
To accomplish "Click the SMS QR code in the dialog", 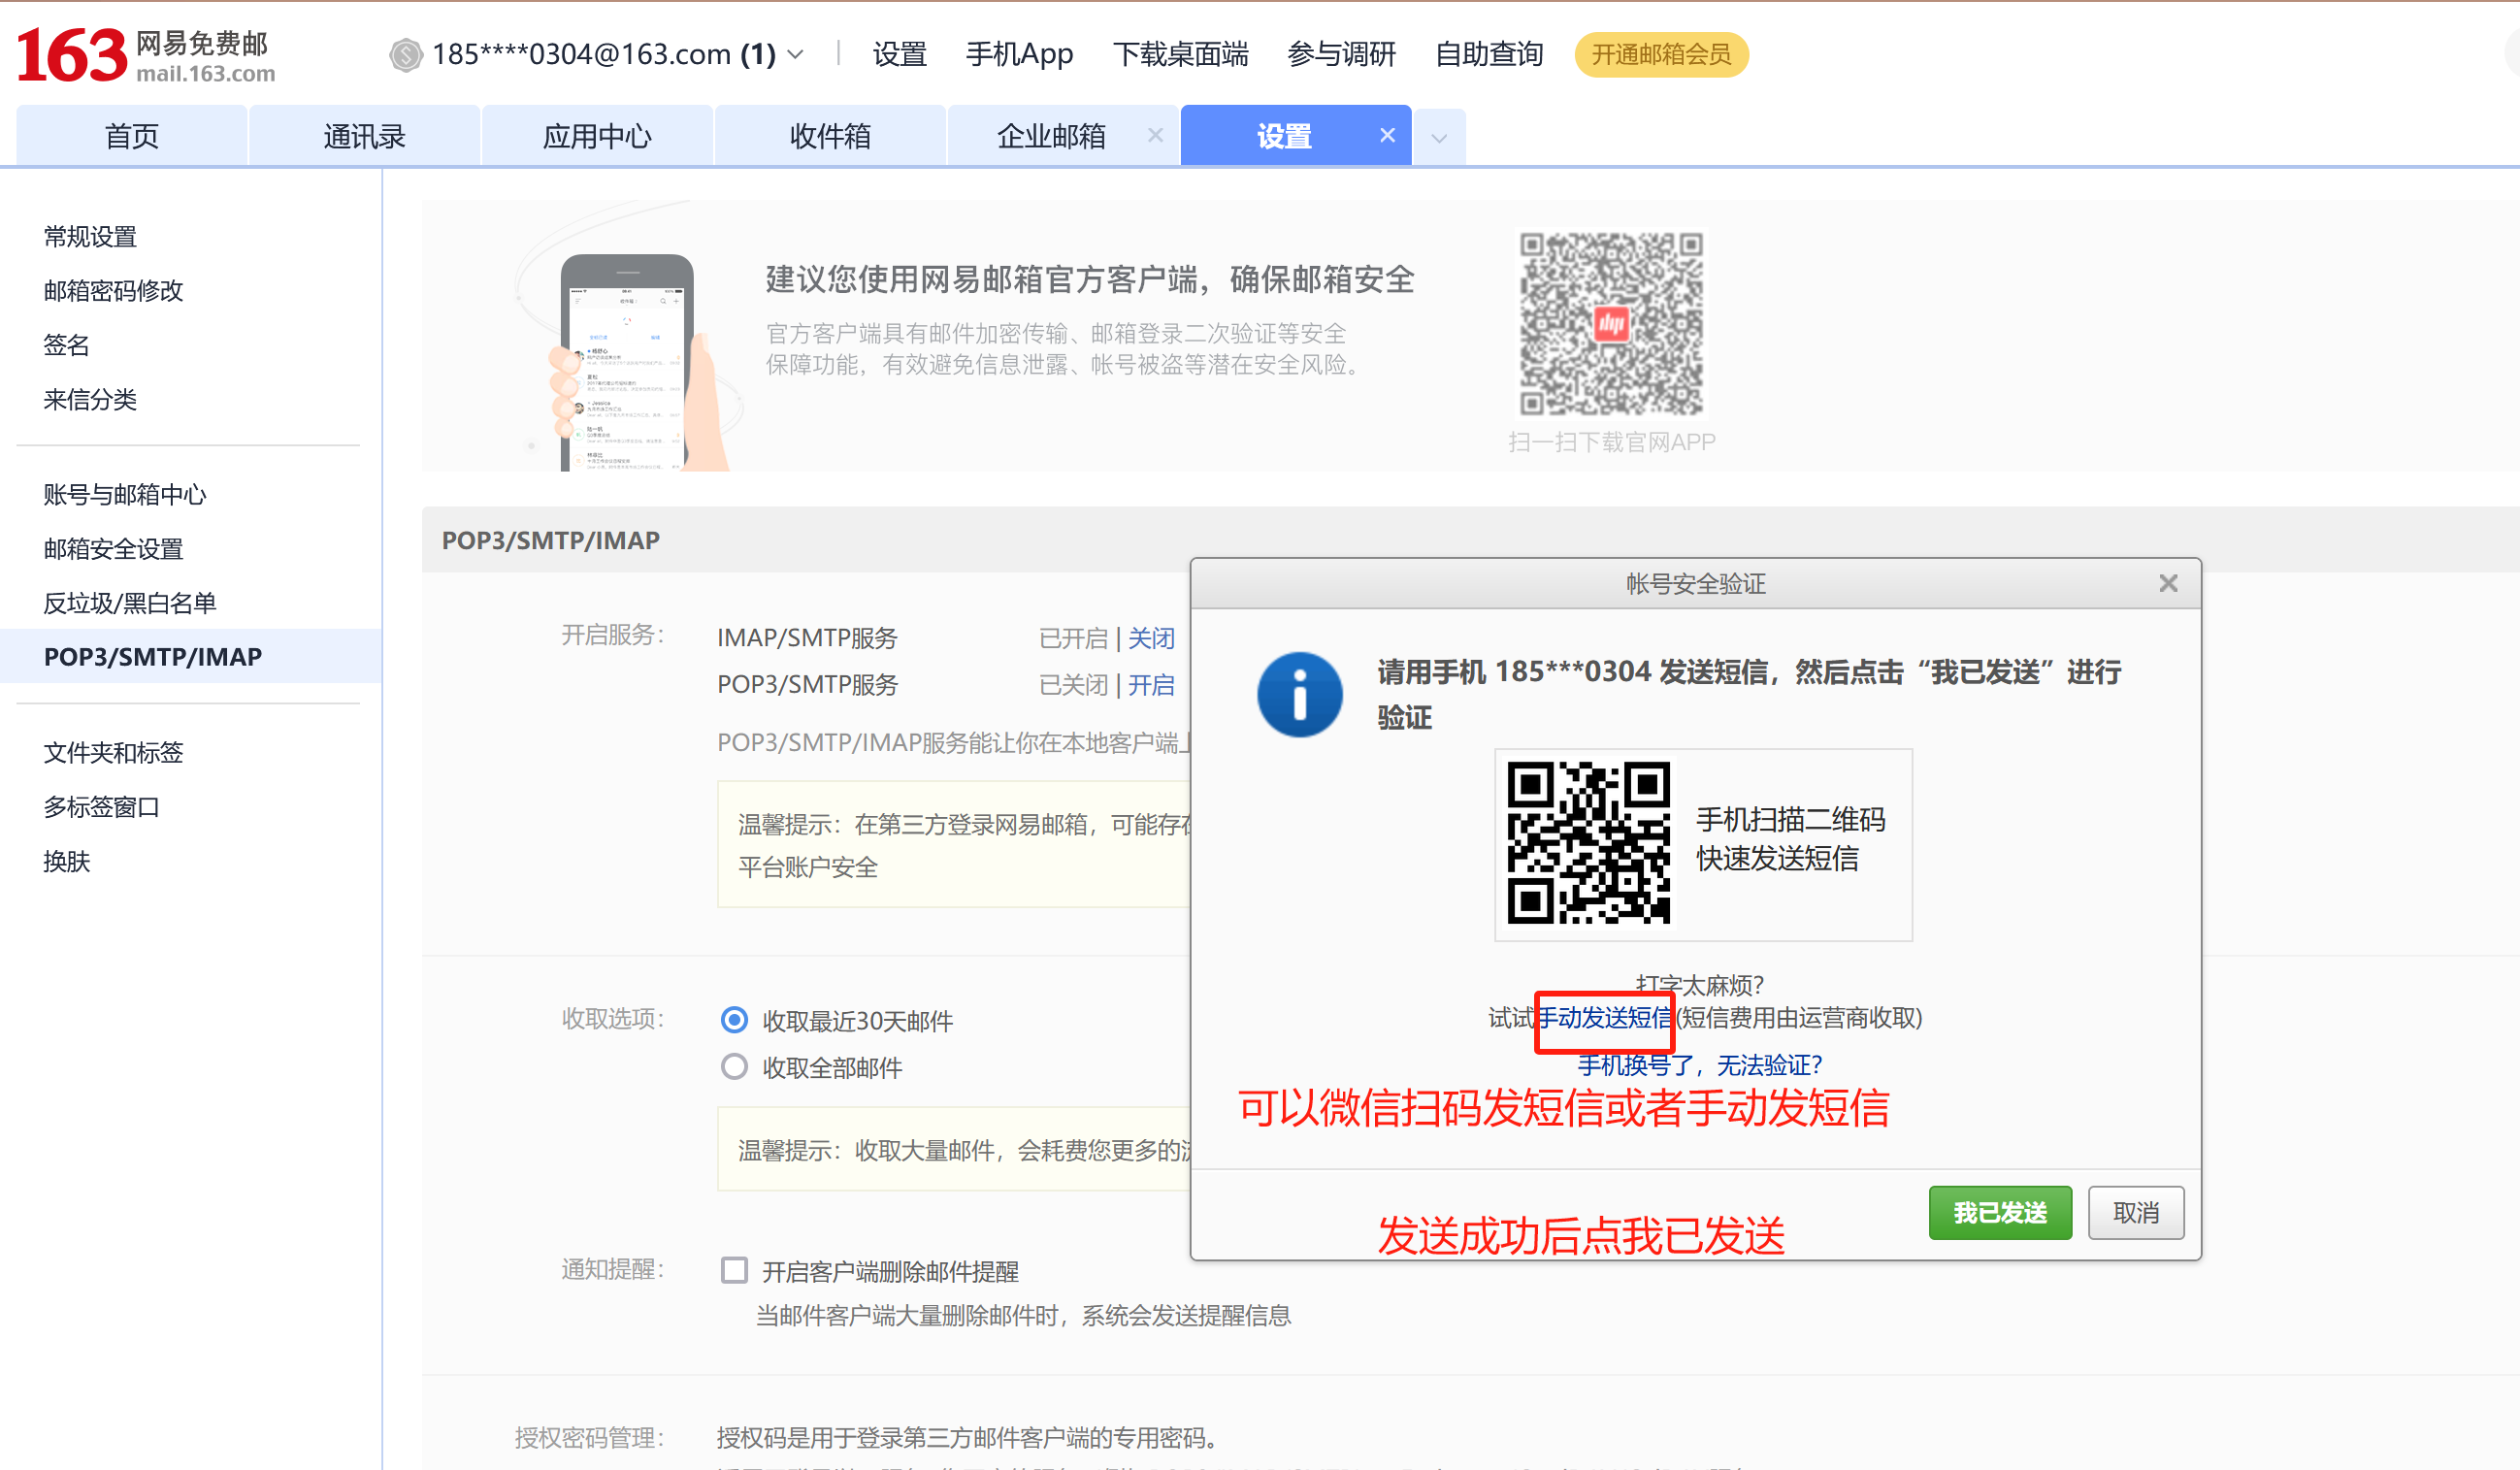I will pos(1588,843).
